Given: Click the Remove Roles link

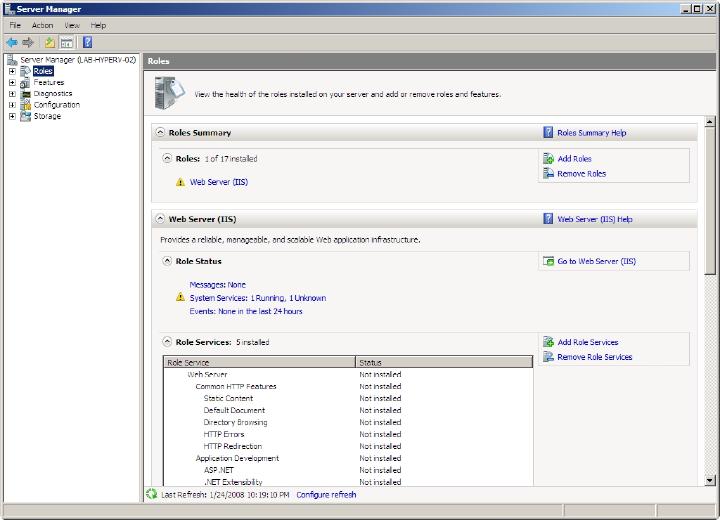Looking at the screenshot, I should click(x=582, y=174).
